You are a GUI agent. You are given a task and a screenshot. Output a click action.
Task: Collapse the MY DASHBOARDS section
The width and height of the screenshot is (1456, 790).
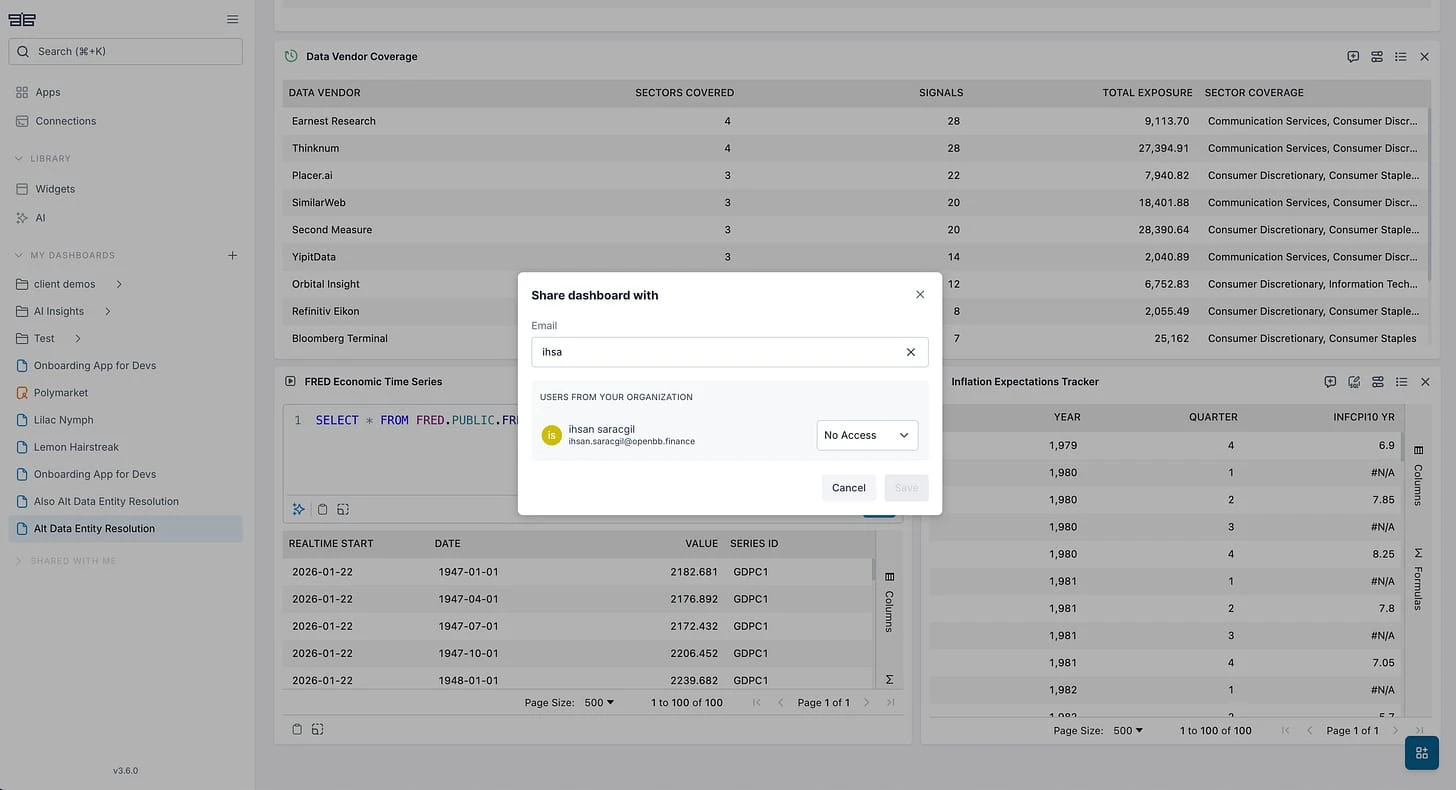[x=17, y=255]
